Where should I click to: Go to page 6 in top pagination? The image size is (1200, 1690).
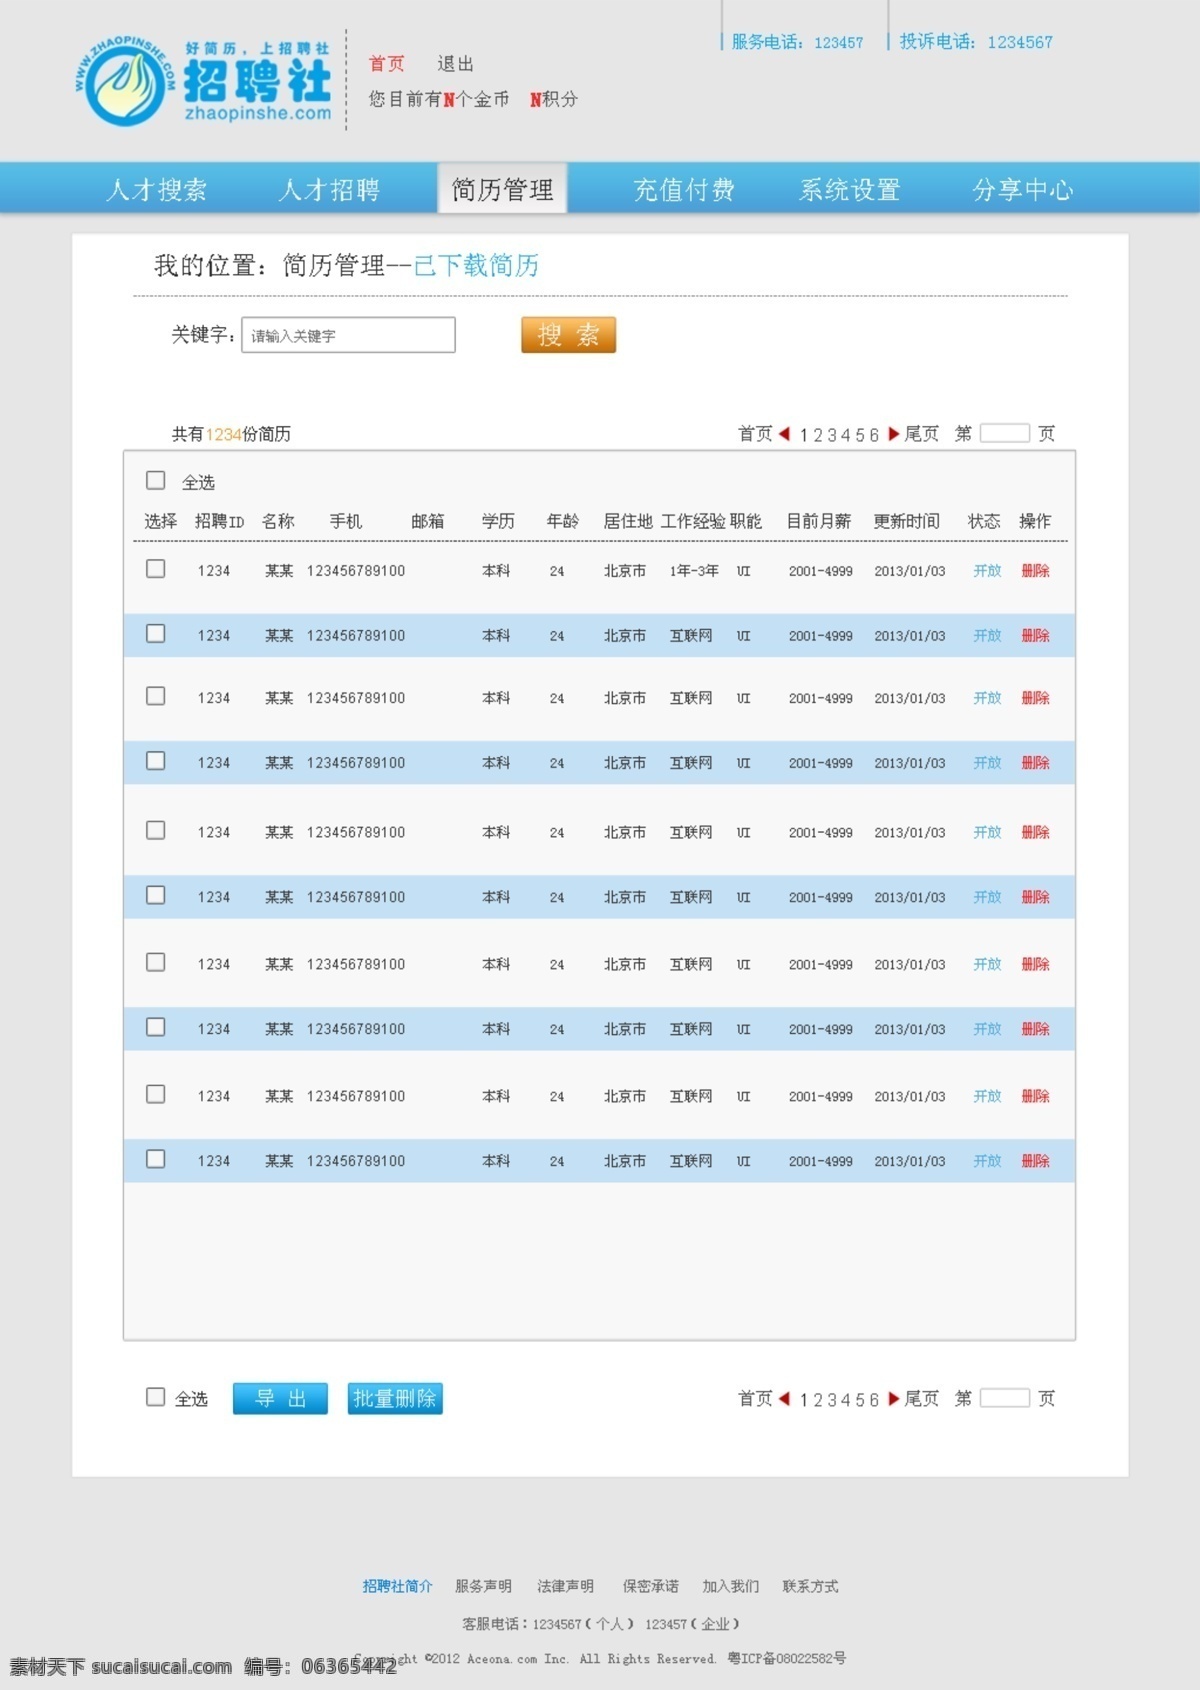point(874,435)
